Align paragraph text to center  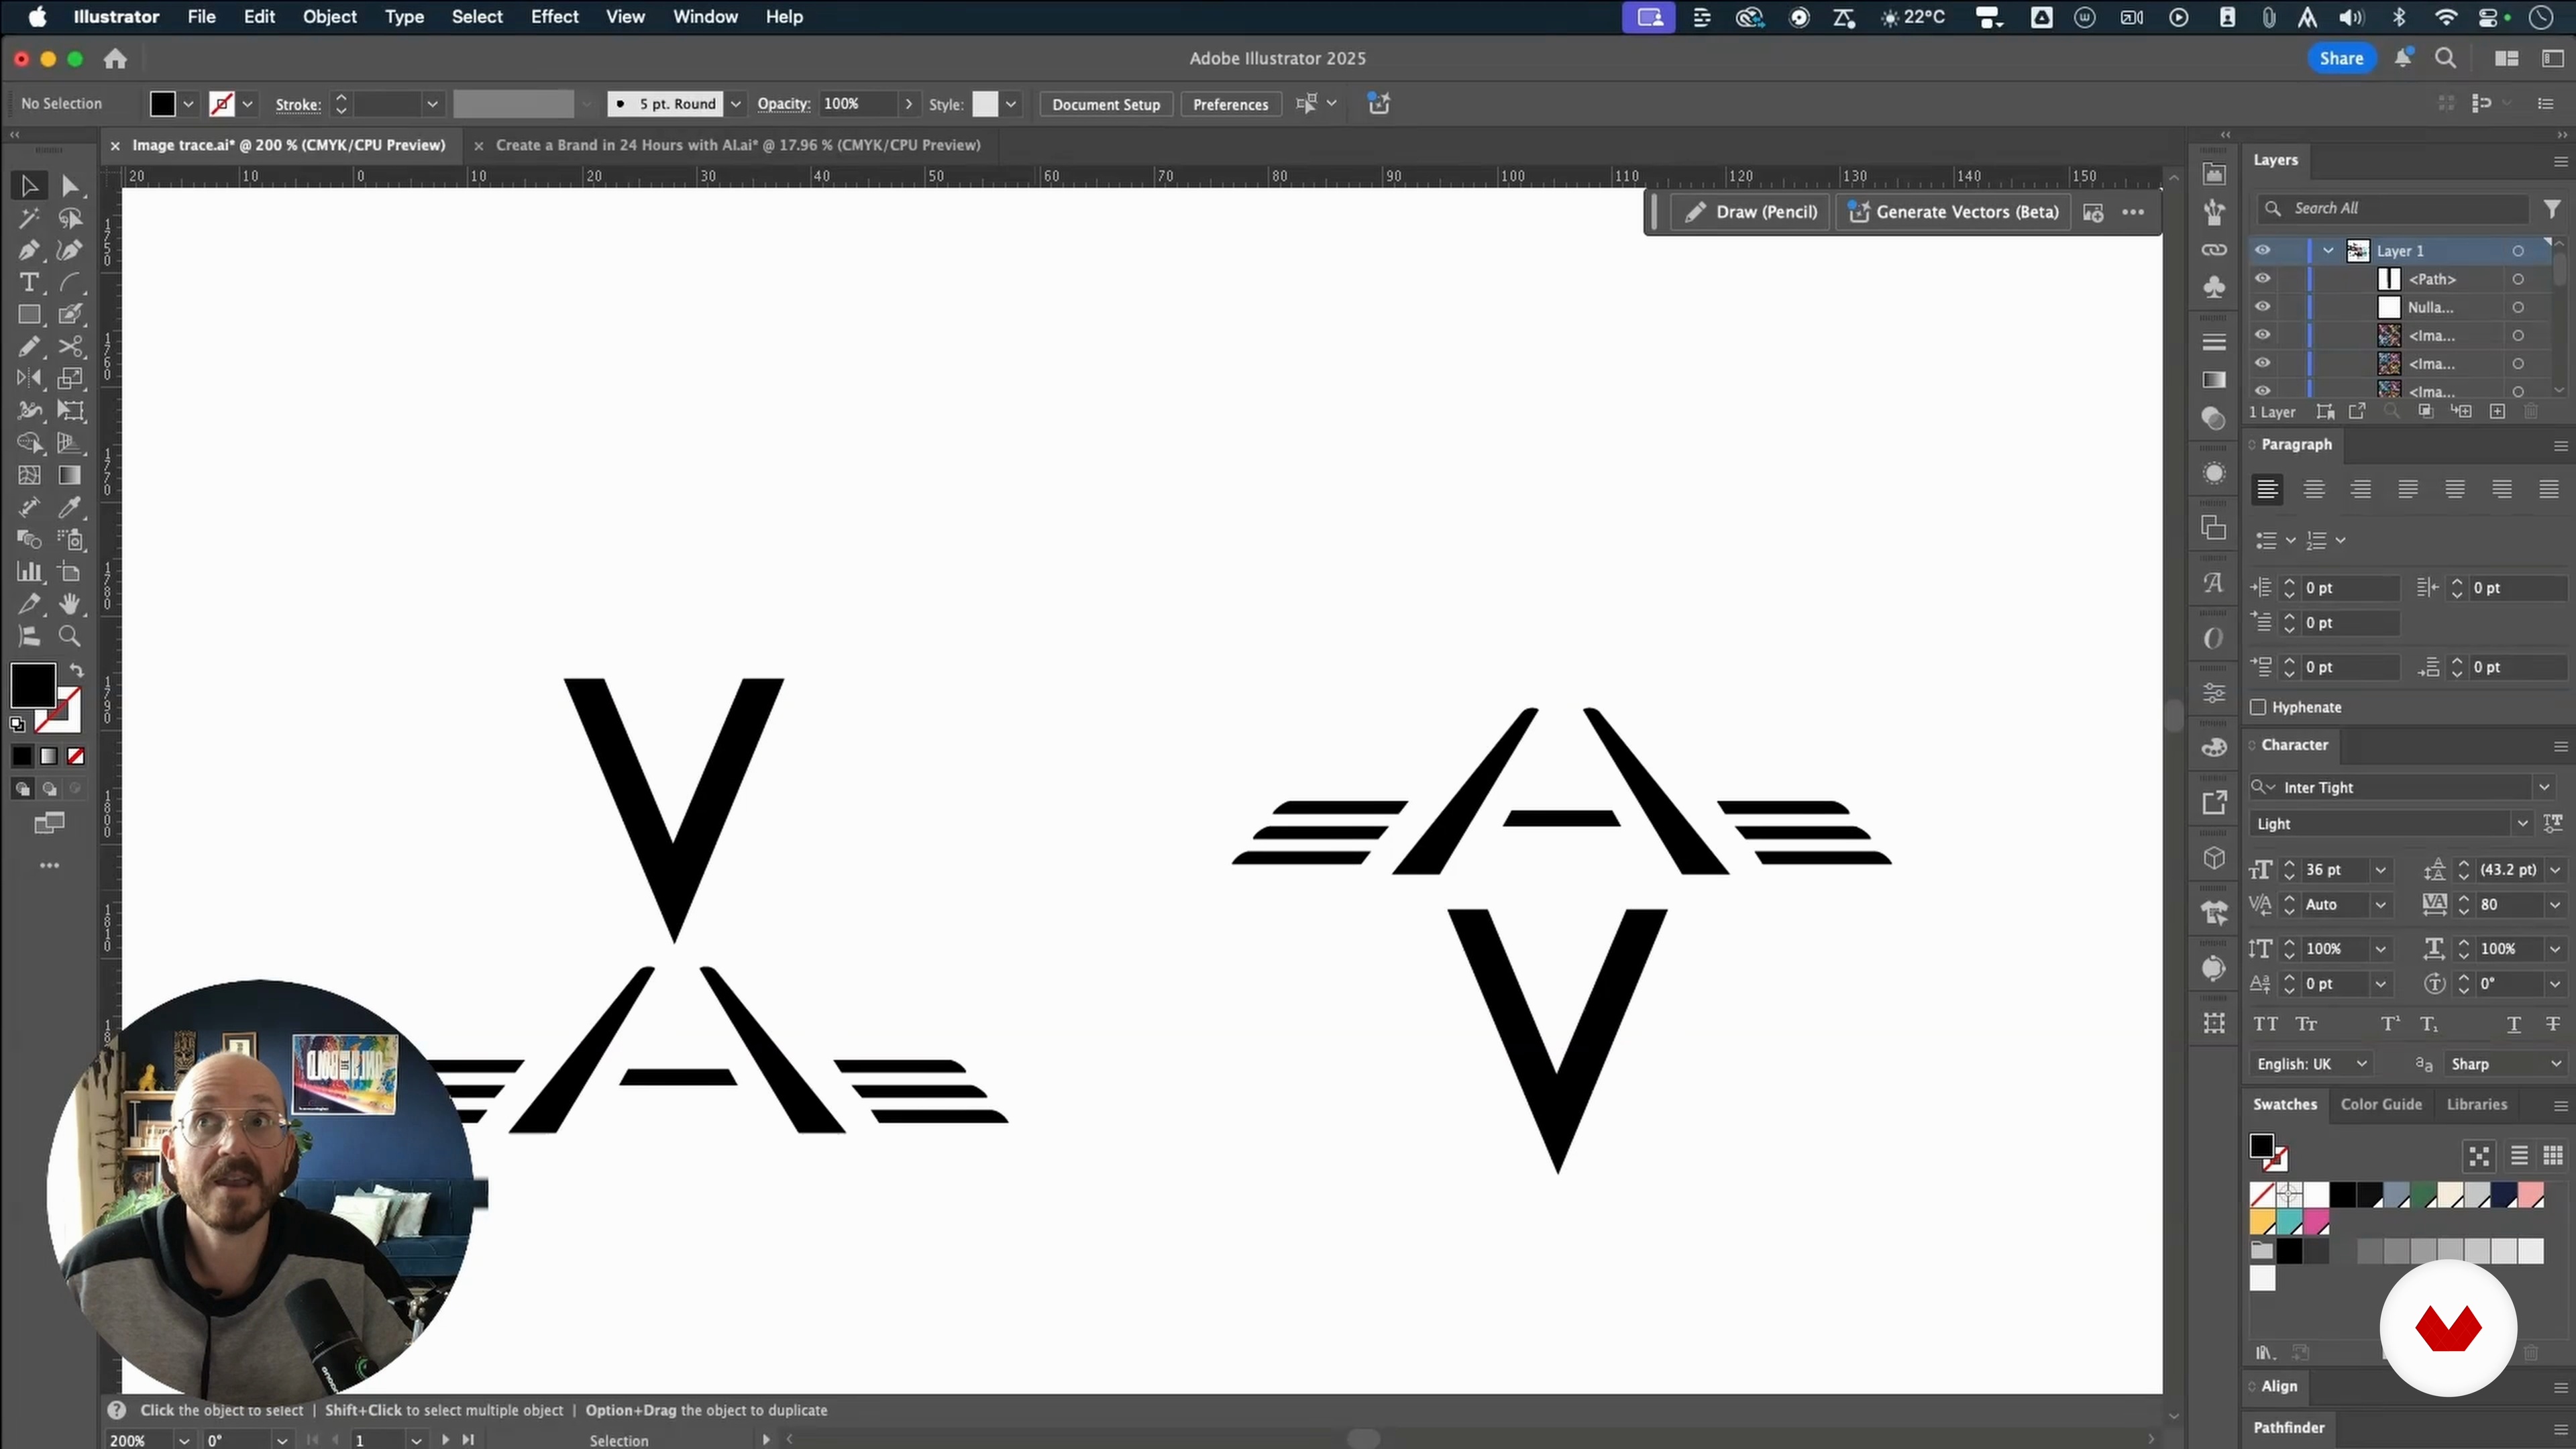pyautogui.click(x=2314, y=489)
